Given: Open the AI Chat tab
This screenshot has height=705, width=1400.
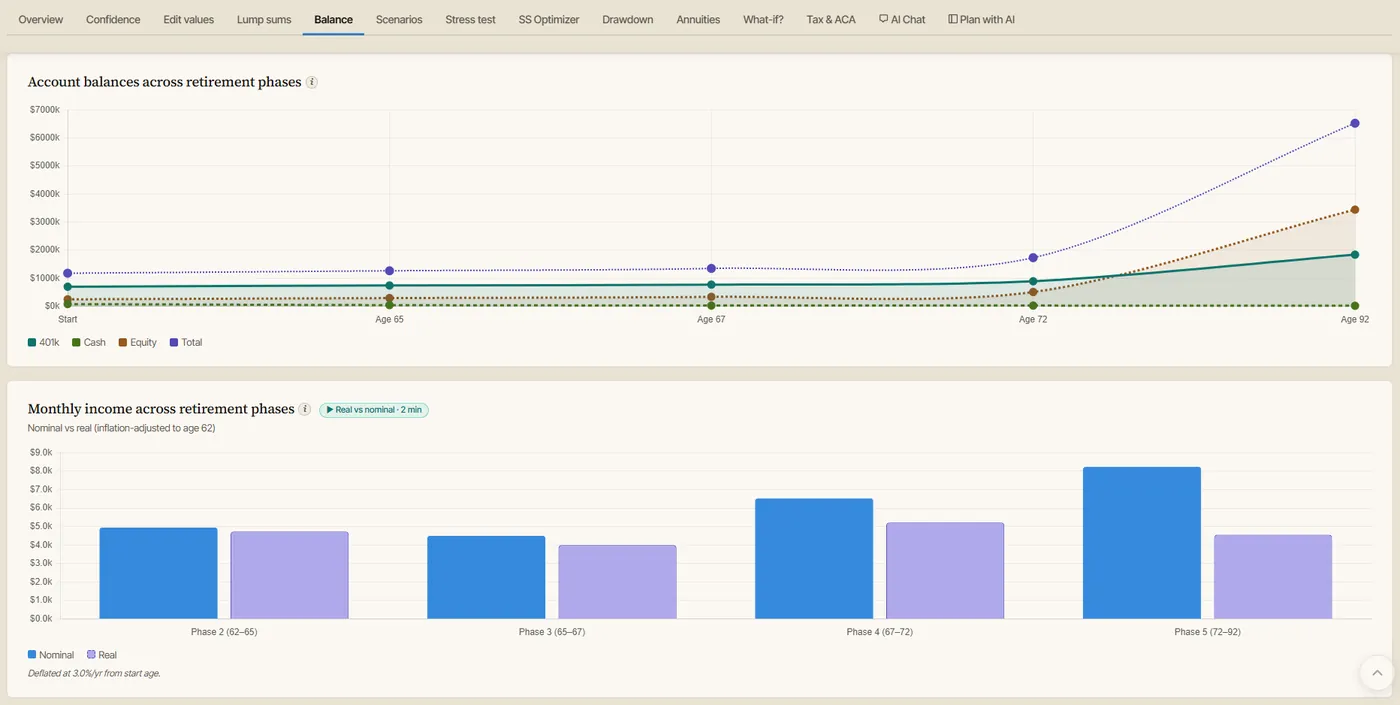Looking at the screenshot, I should coord(902,19).
